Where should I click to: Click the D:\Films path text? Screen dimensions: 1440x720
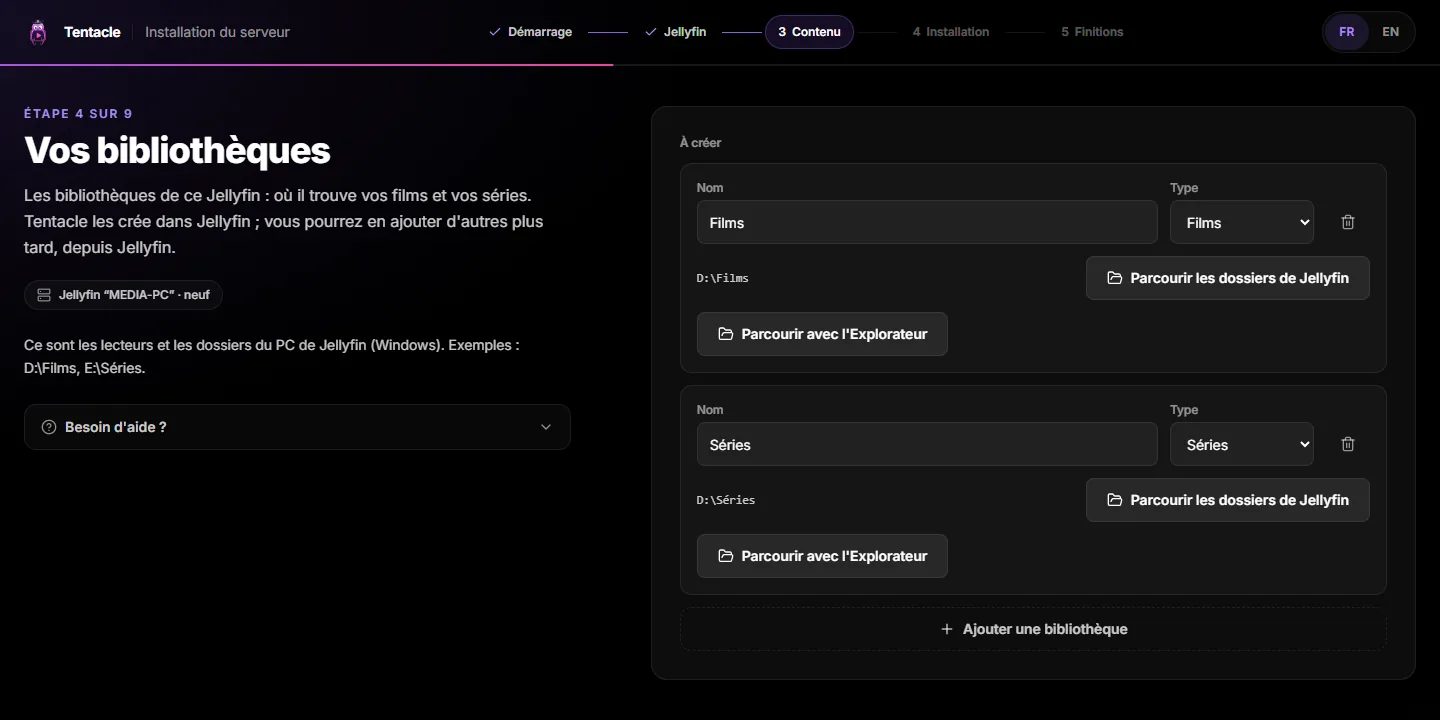click(723, 278)
